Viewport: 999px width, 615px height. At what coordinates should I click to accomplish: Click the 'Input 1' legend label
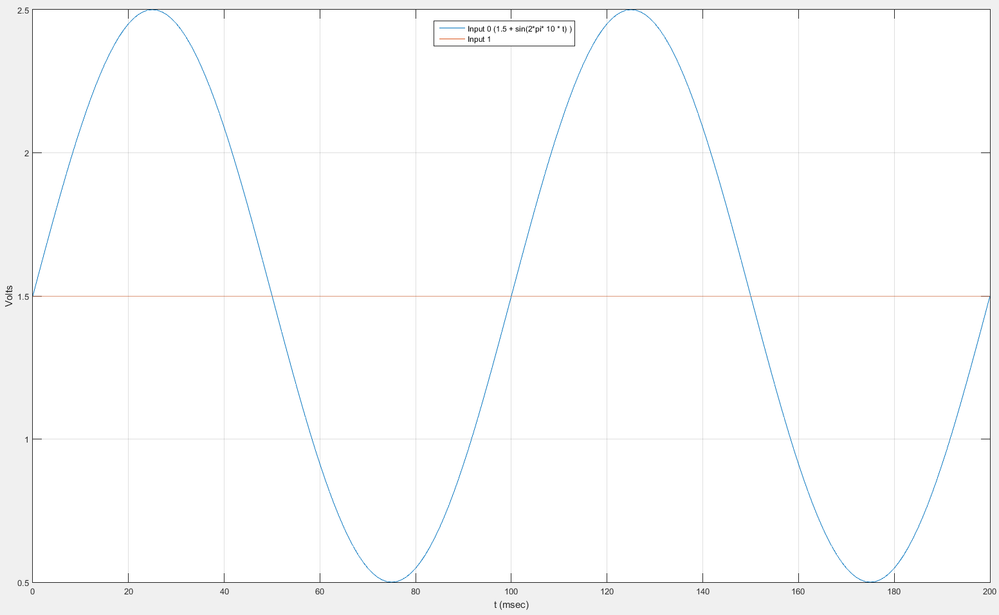pyautogui.click(x=479, y=40)
